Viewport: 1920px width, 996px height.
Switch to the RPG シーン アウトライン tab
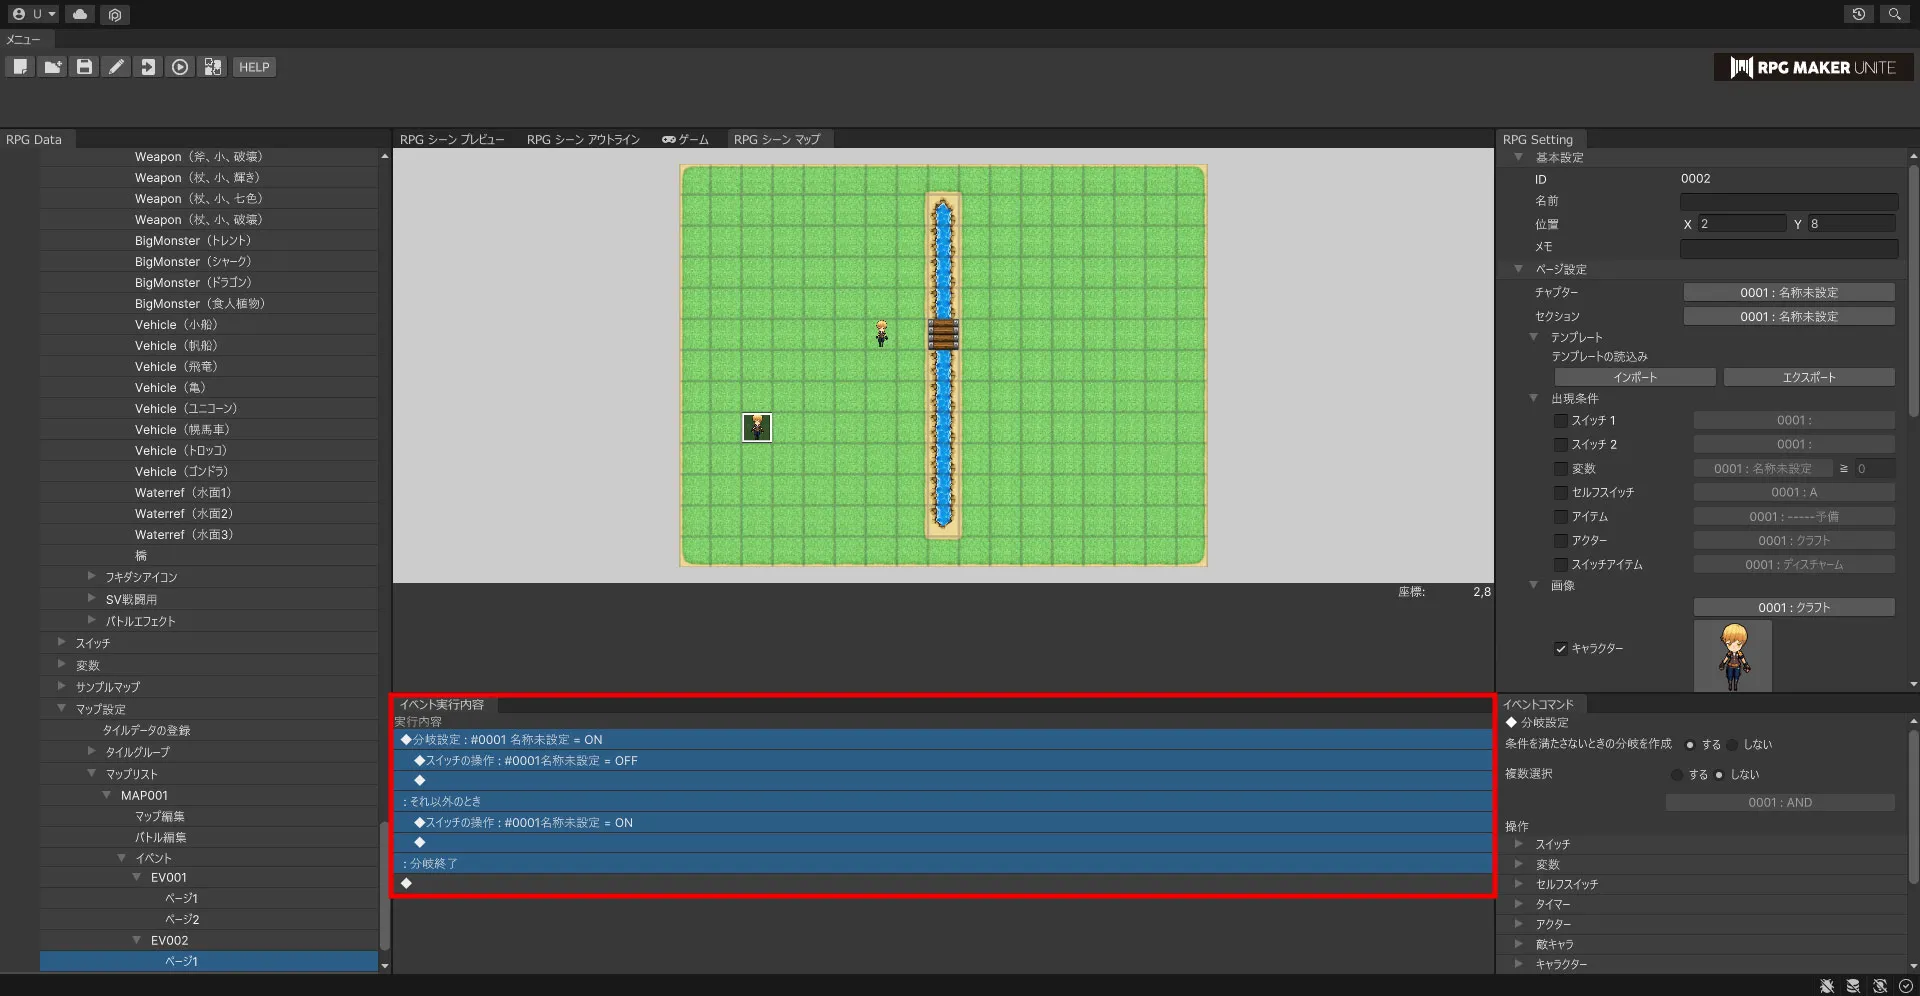[x=583, y=140]
